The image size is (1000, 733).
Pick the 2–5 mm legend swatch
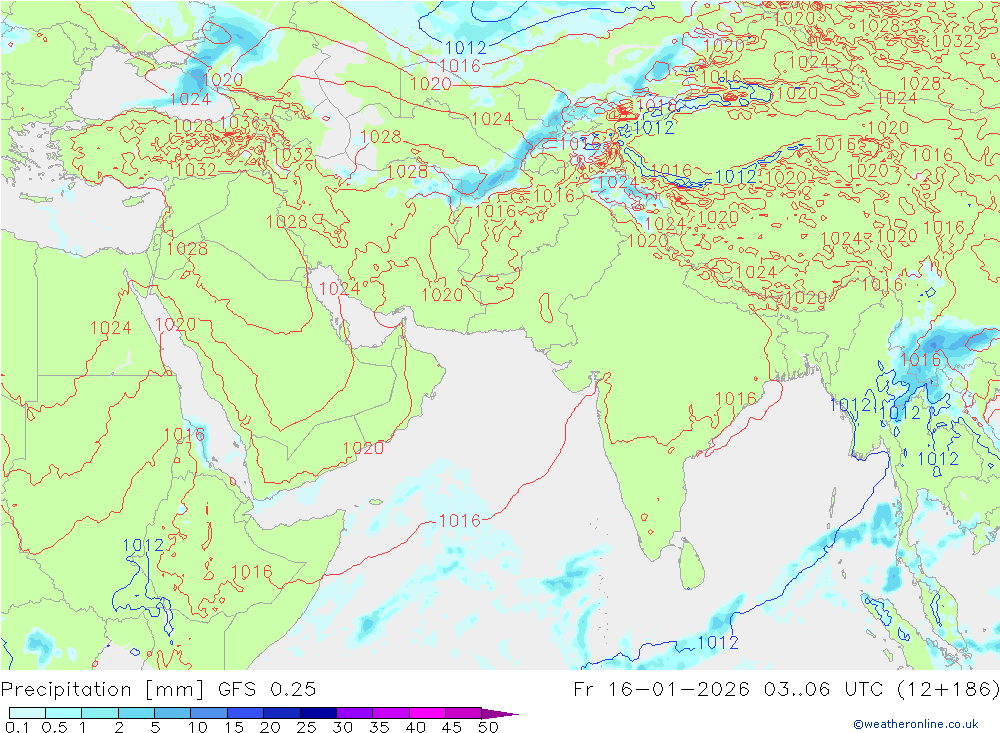(x=136, y=713)
